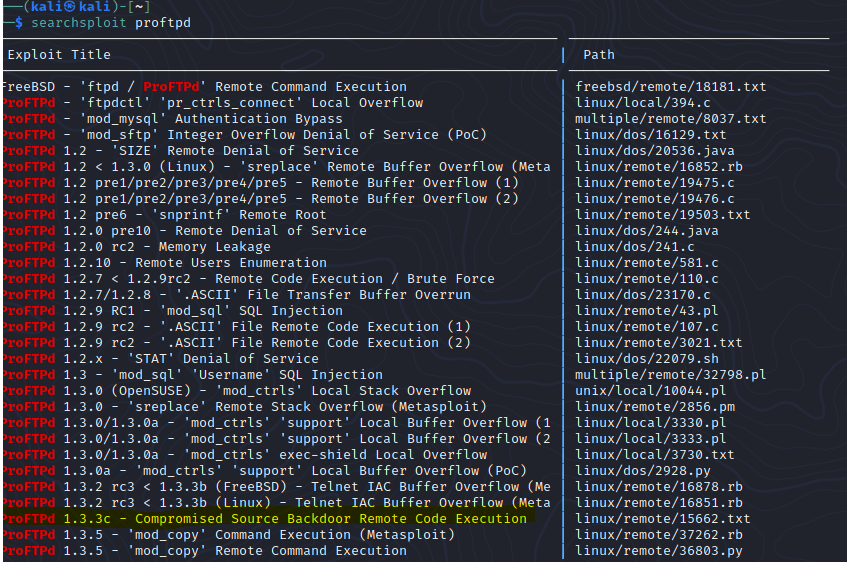Click the path multiple/remote/32798.pl
The width and height of the screenshot is (847, 562).
(x=670, y=375)
